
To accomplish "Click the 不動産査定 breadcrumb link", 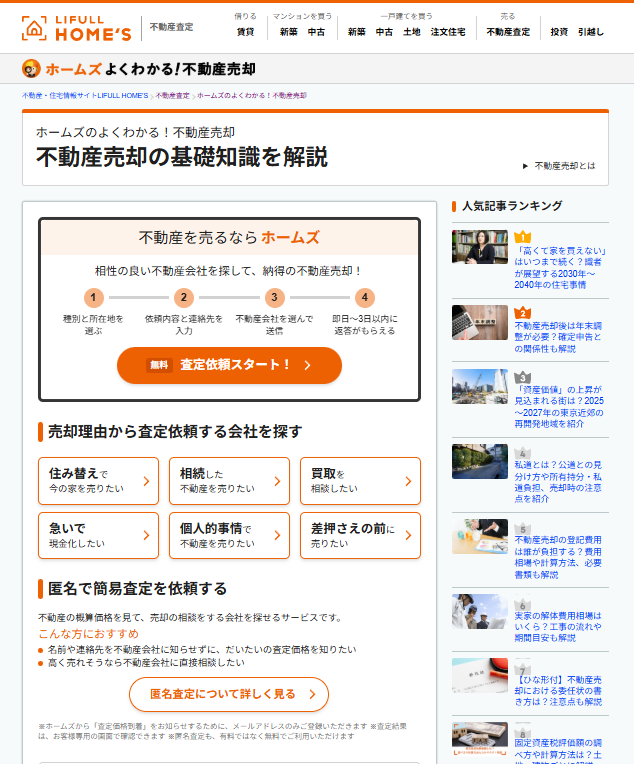I will pyautogui.click(x=172, y=95).
